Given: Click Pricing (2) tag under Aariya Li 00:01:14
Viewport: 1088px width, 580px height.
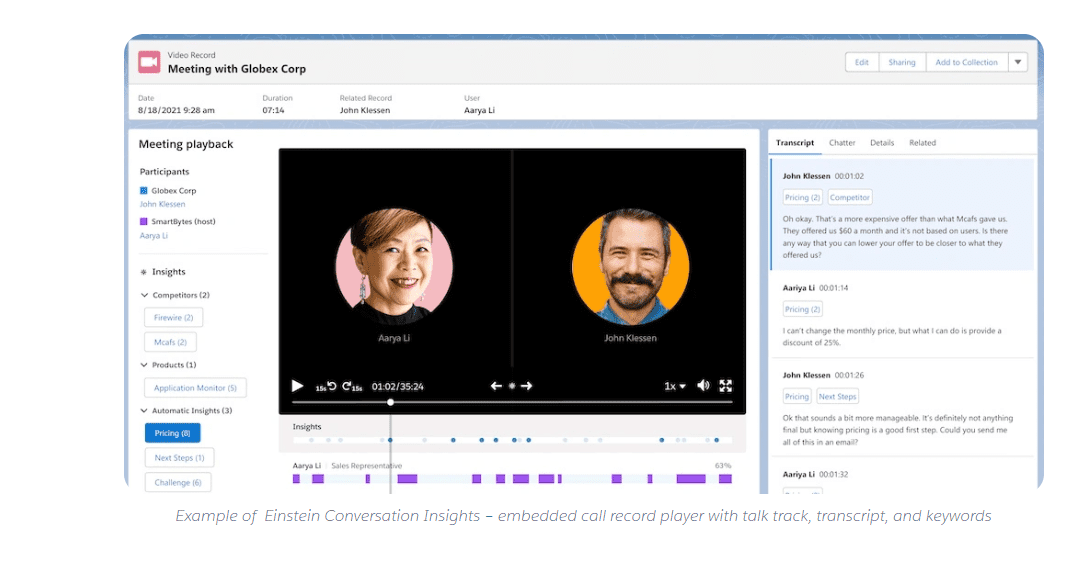Looking at the screenshot, I should point(803,309).
